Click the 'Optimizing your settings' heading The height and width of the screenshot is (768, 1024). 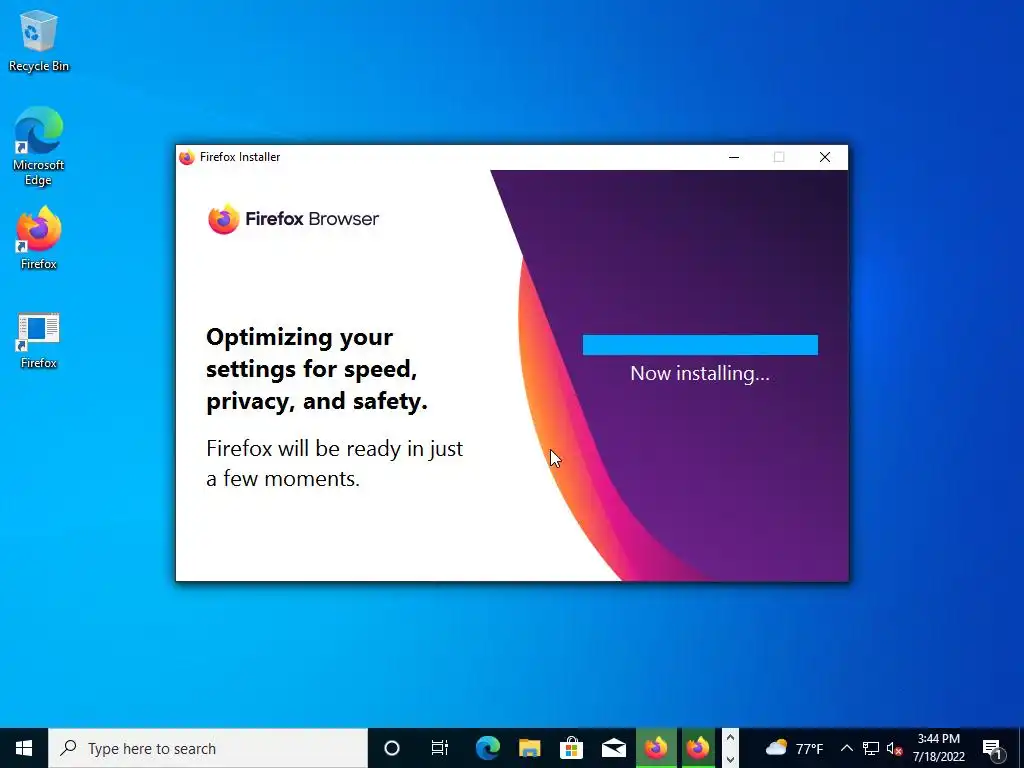pos(317,369)
